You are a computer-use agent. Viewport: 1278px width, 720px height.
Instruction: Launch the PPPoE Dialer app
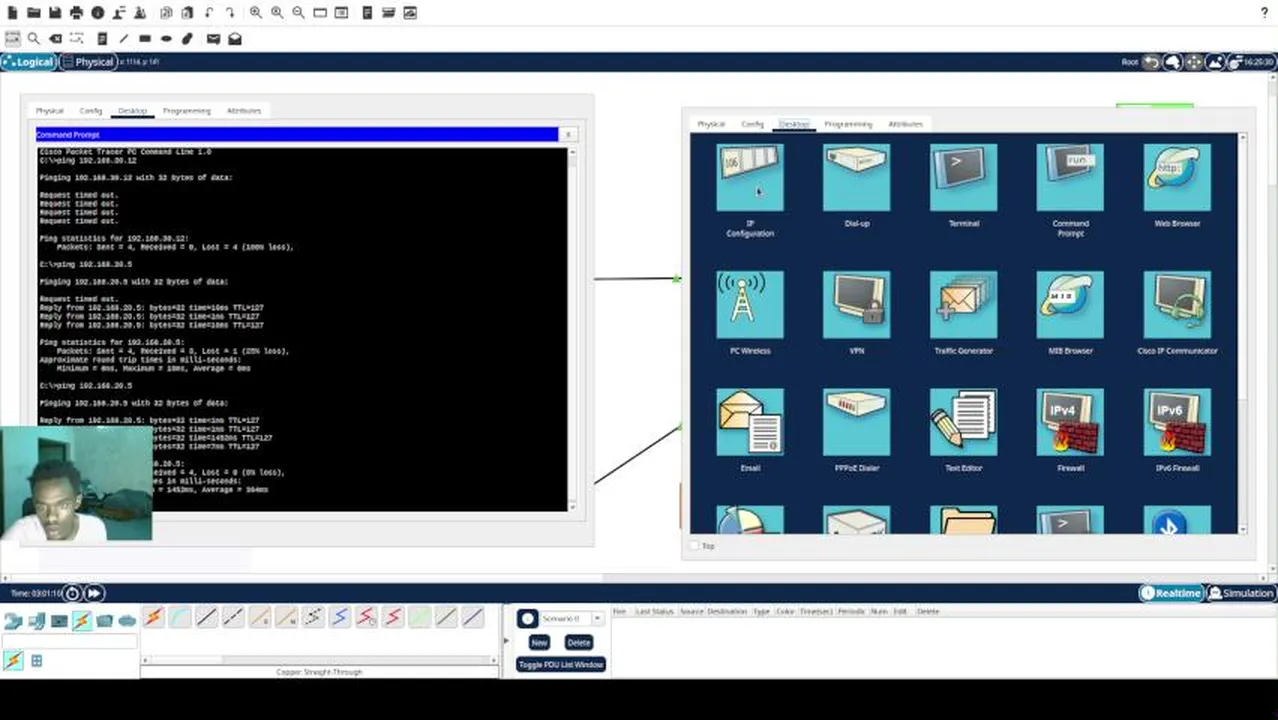click(x=857, y=422)
